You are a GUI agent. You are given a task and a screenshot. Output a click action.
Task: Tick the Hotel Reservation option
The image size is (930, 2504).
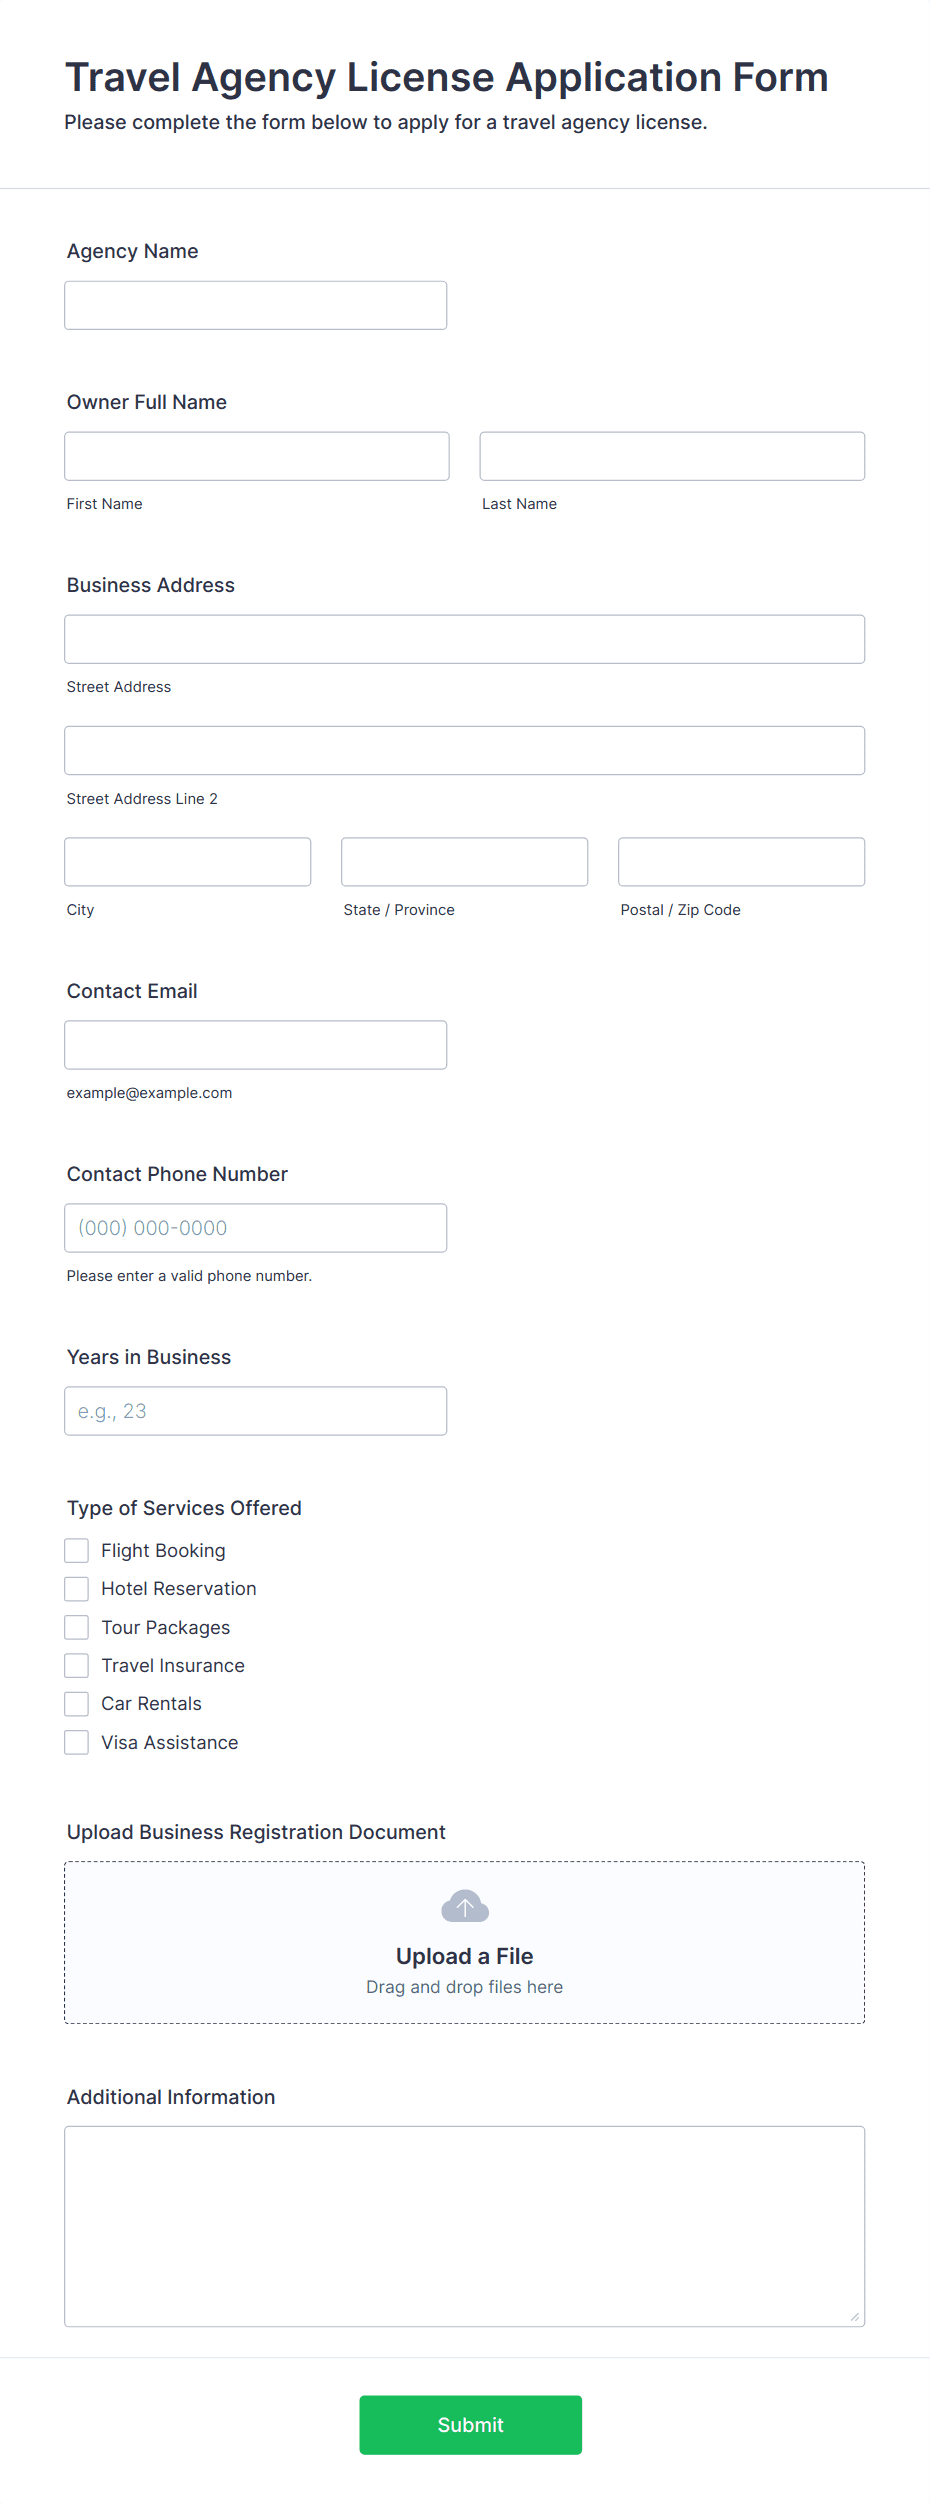point(77,1588)
